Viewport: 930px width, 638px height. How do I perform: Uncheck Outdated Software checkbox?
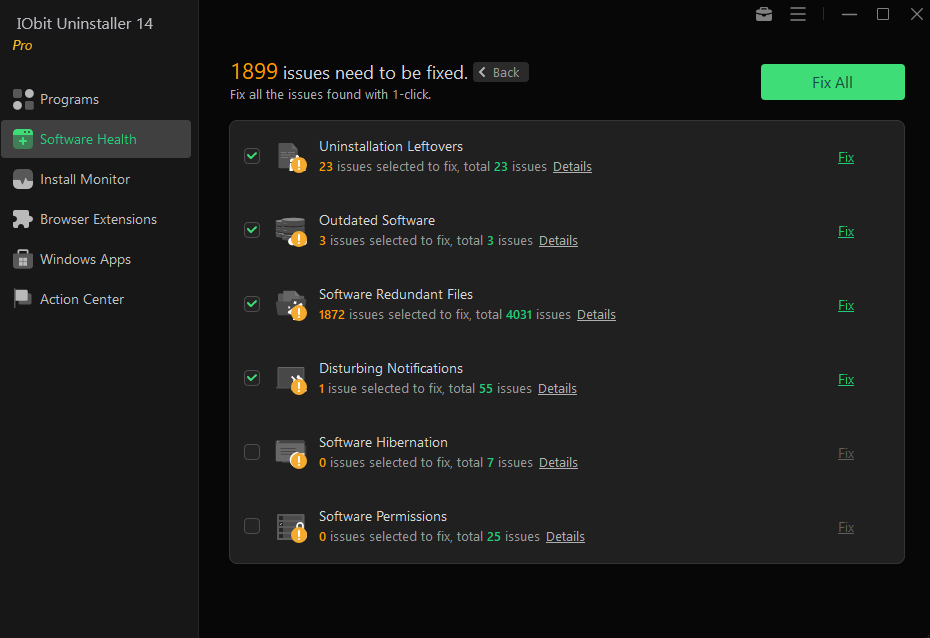[252, 230]
